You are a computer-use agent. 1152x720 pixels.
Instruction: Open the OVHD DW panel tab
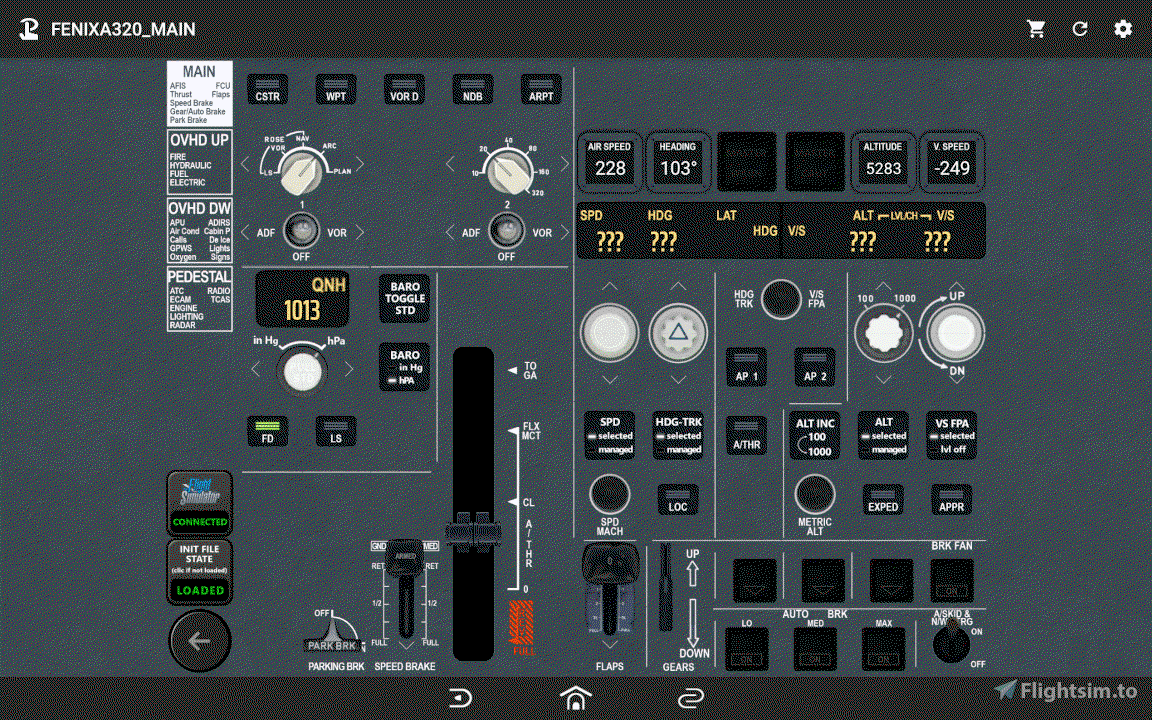pyautogui.click(x=200, y=230)
